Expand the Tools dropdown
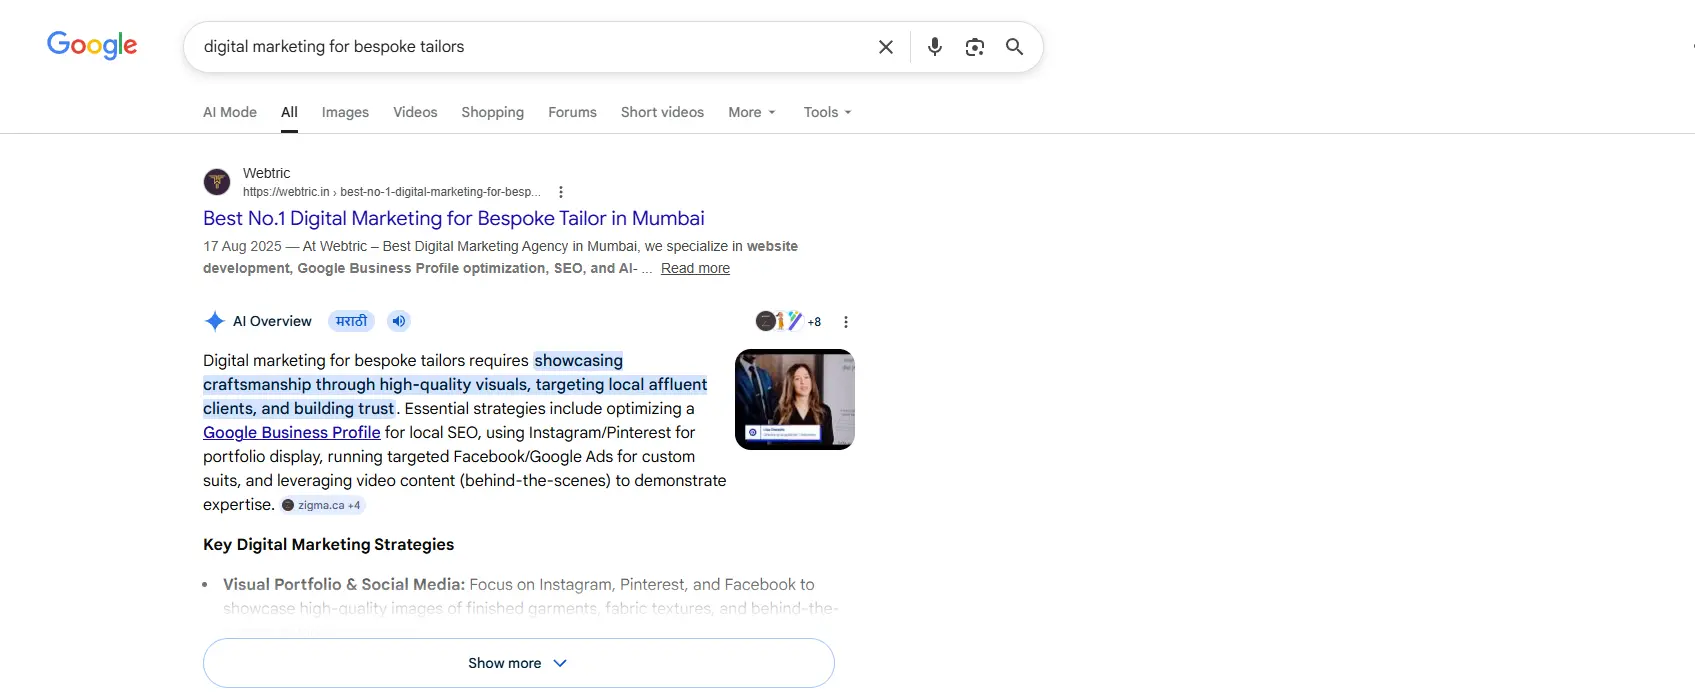 point(827,112)
